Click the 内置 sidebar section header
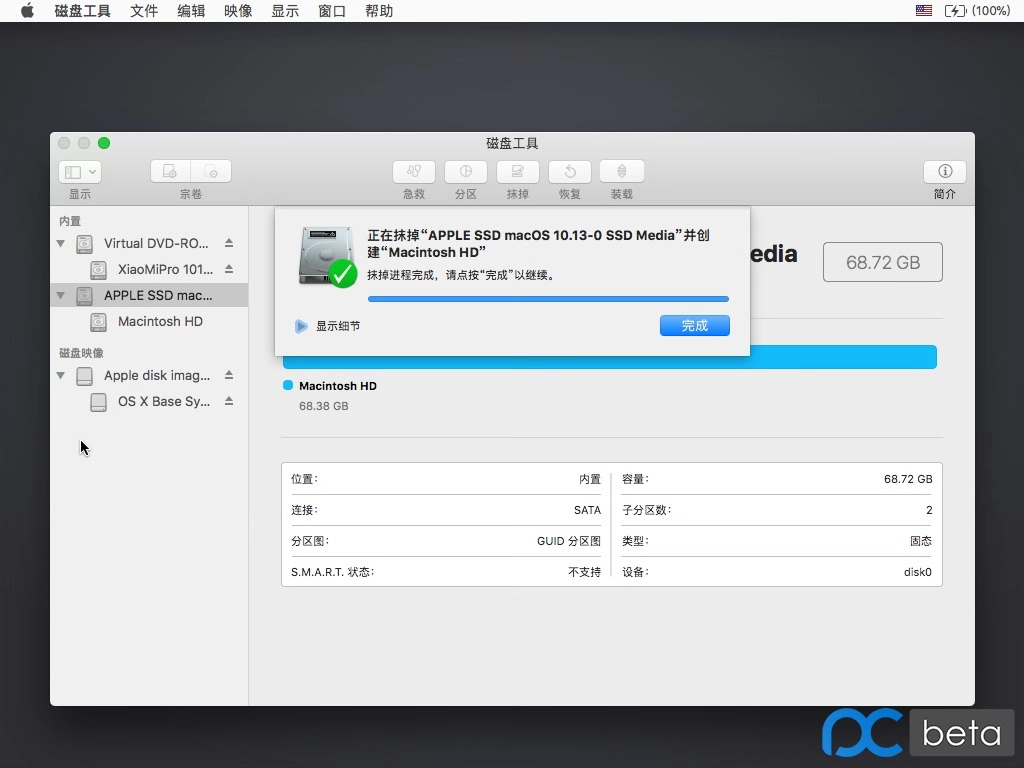 pos(70,221)
